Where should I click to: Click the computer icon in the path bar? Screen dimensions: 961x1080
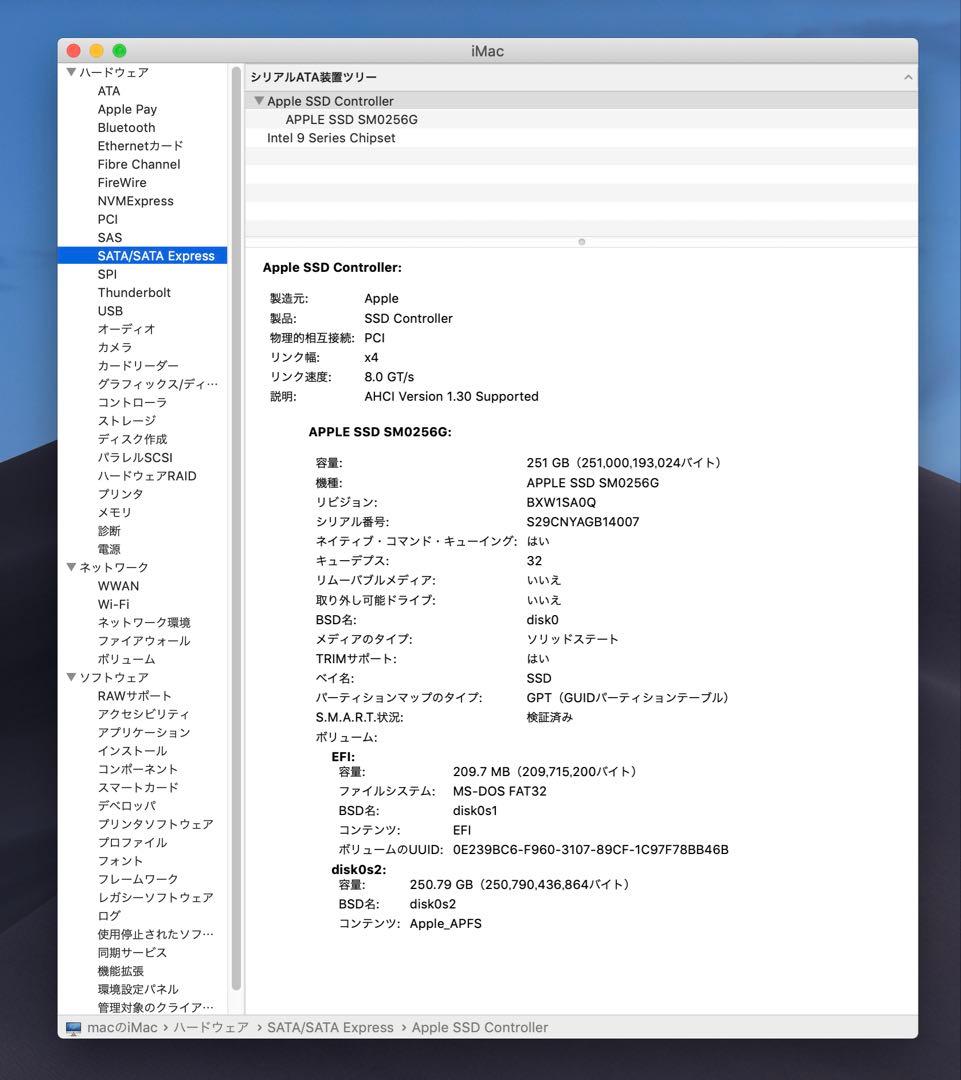(73, 1028)
